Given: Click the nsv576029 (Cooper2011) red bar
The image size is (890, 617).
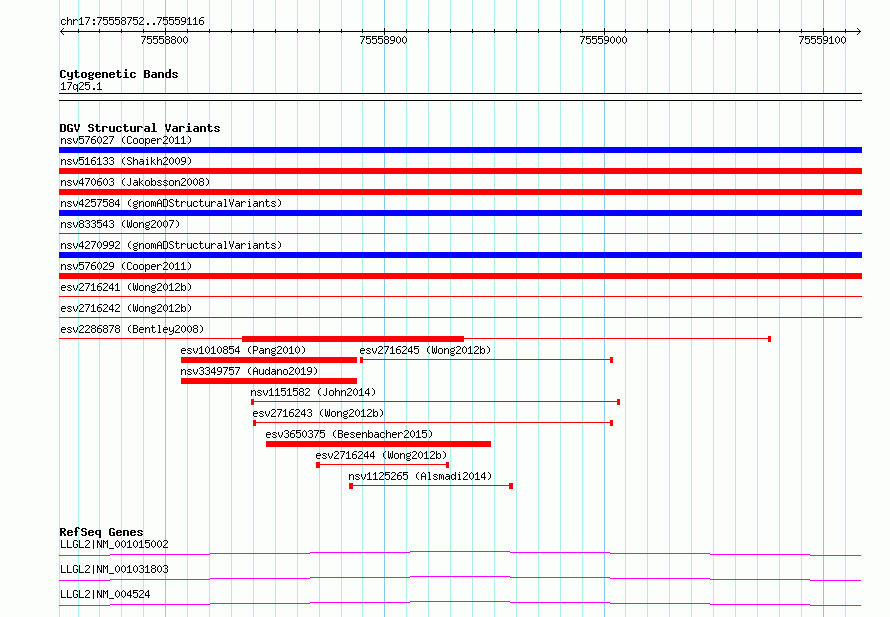Looking at the screenshot, I should click(460, 276).
